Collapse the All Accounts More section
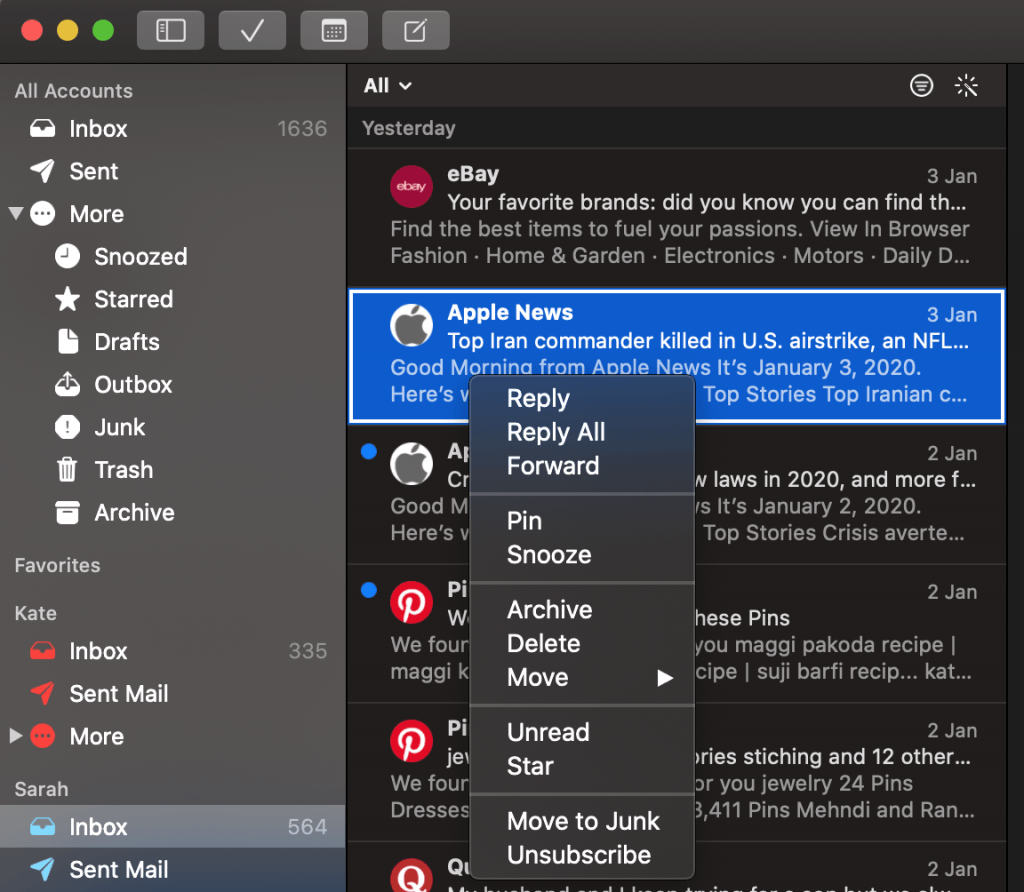The height and width of the screenshot is (892, 1024). (x=16, y=214)
